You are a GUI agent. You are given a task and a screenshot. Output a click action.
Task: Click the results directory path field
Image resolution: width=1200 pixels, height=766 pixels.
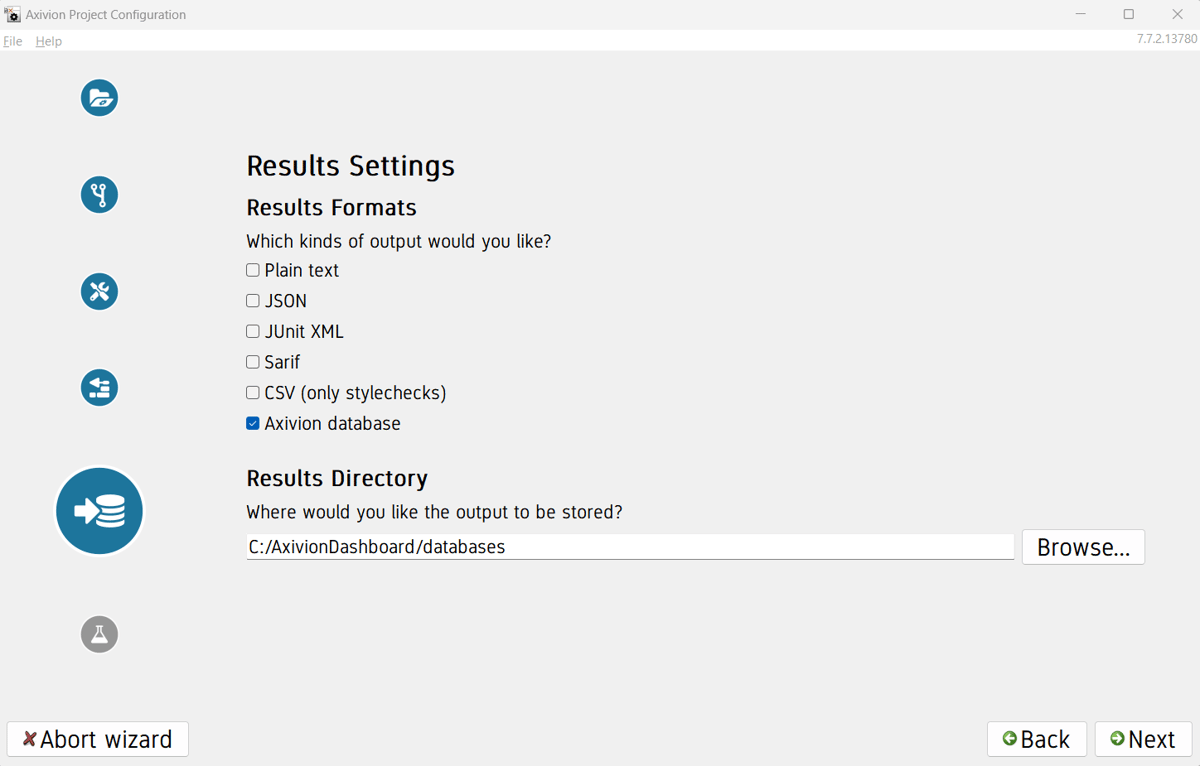pyautogui.click(x=630, y=547)
